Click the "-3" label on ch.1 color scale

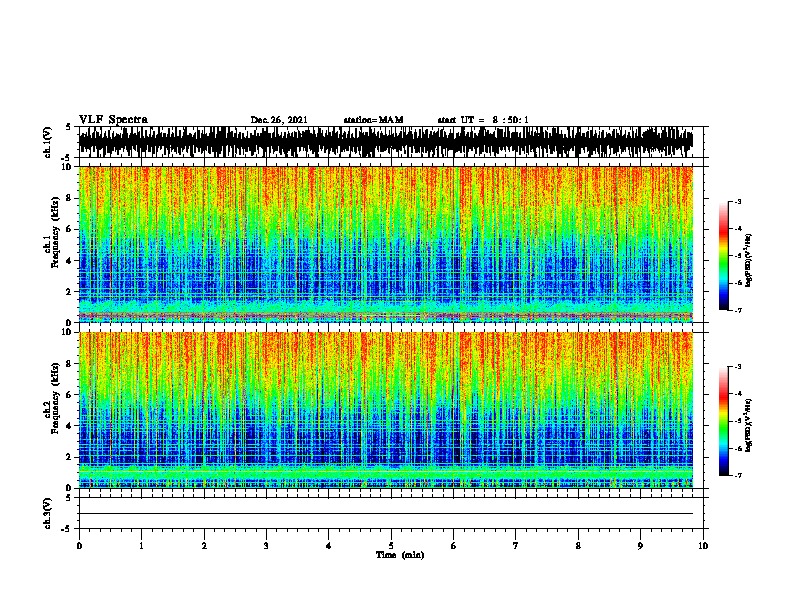pyautogui.click(x=737, y=202)
